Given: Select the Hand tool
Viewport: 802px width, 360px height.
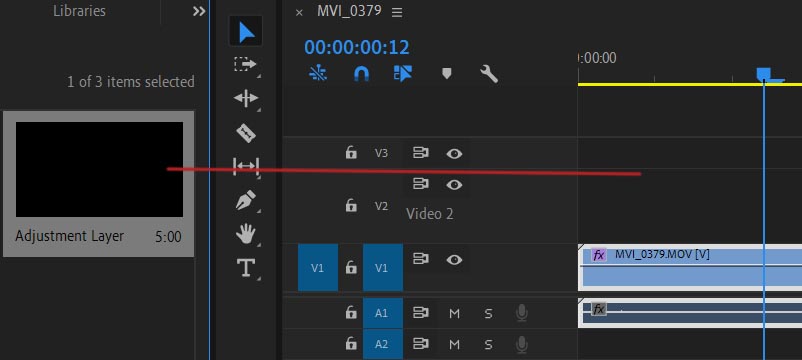Looking at the screenshot, I should 246,235.
